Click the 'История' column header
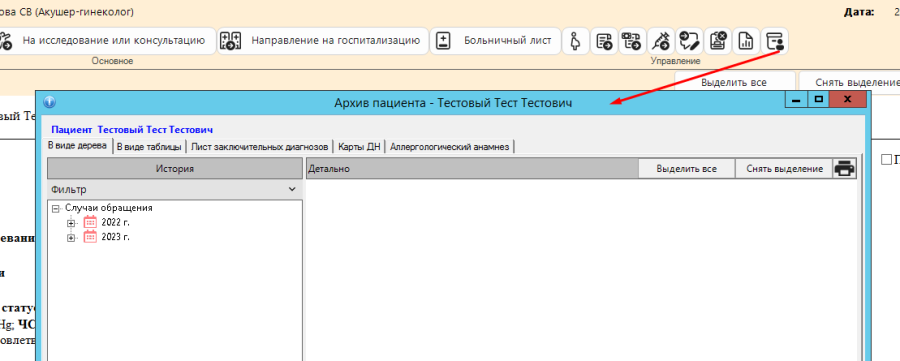900x361 pixels. coord(174,169)
